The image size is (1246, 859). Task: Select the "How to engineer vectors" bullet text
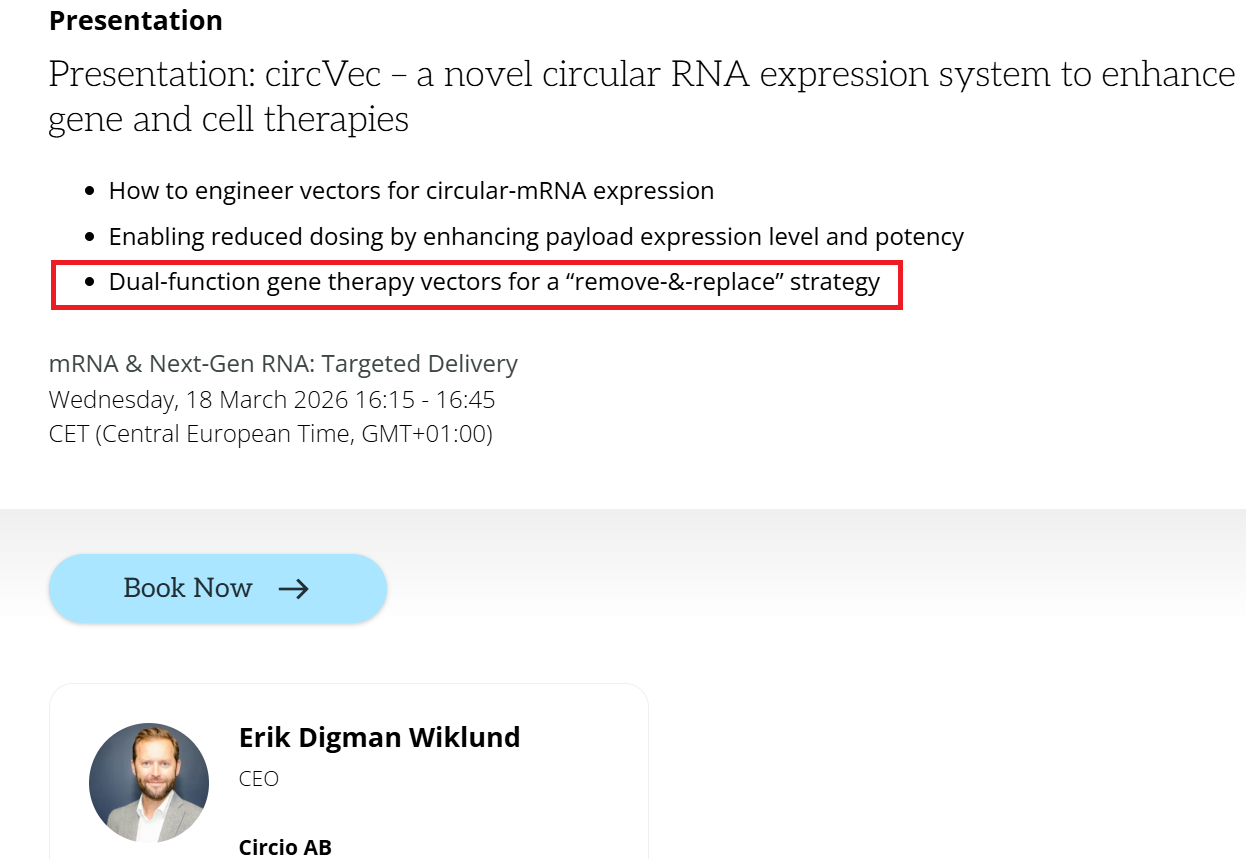click(411, 191)
